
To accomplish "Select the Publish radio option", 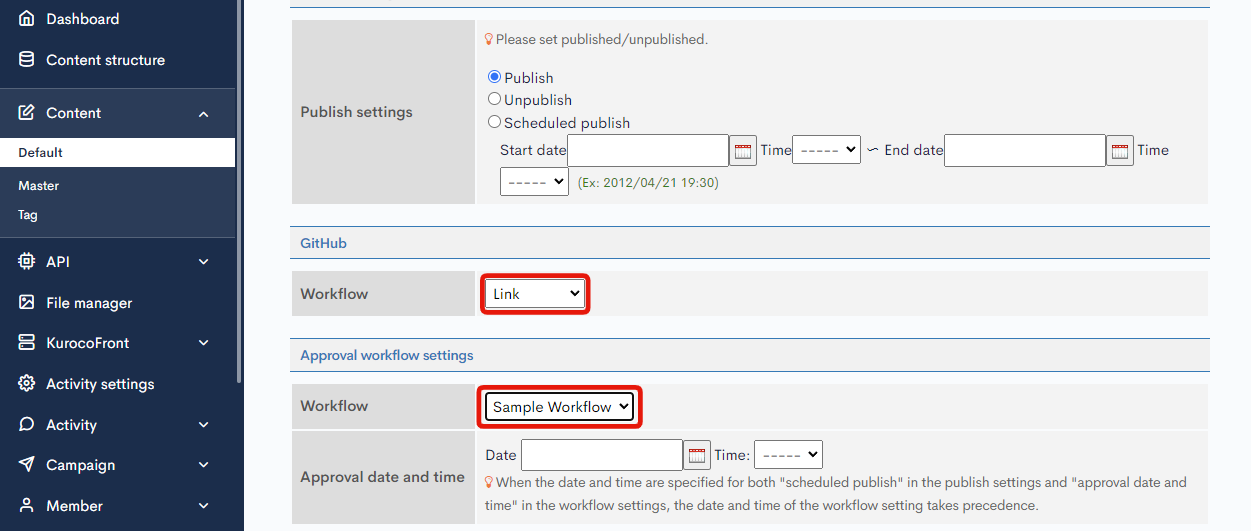I will (x=494, y=77).
